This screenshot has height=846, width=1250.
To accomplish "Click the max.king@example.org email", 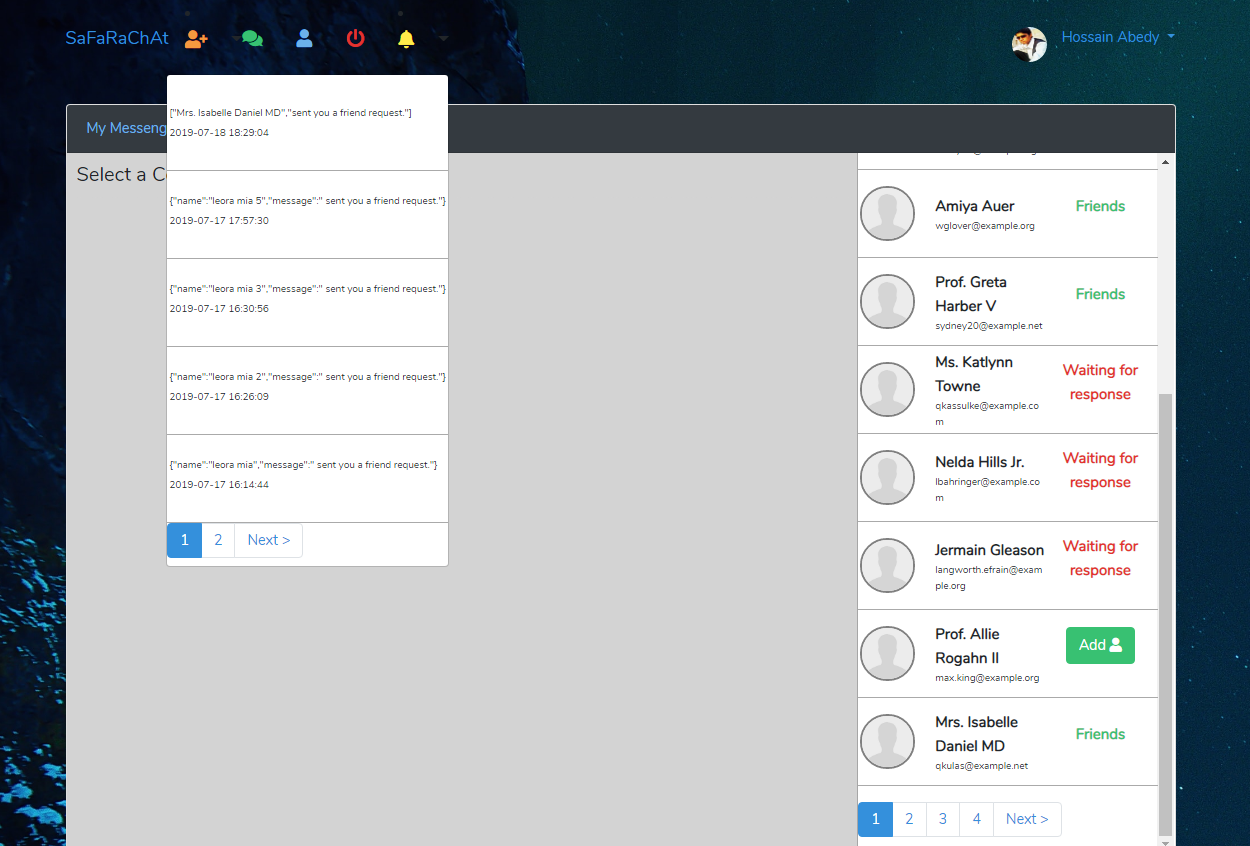I will tap(987, 678).
